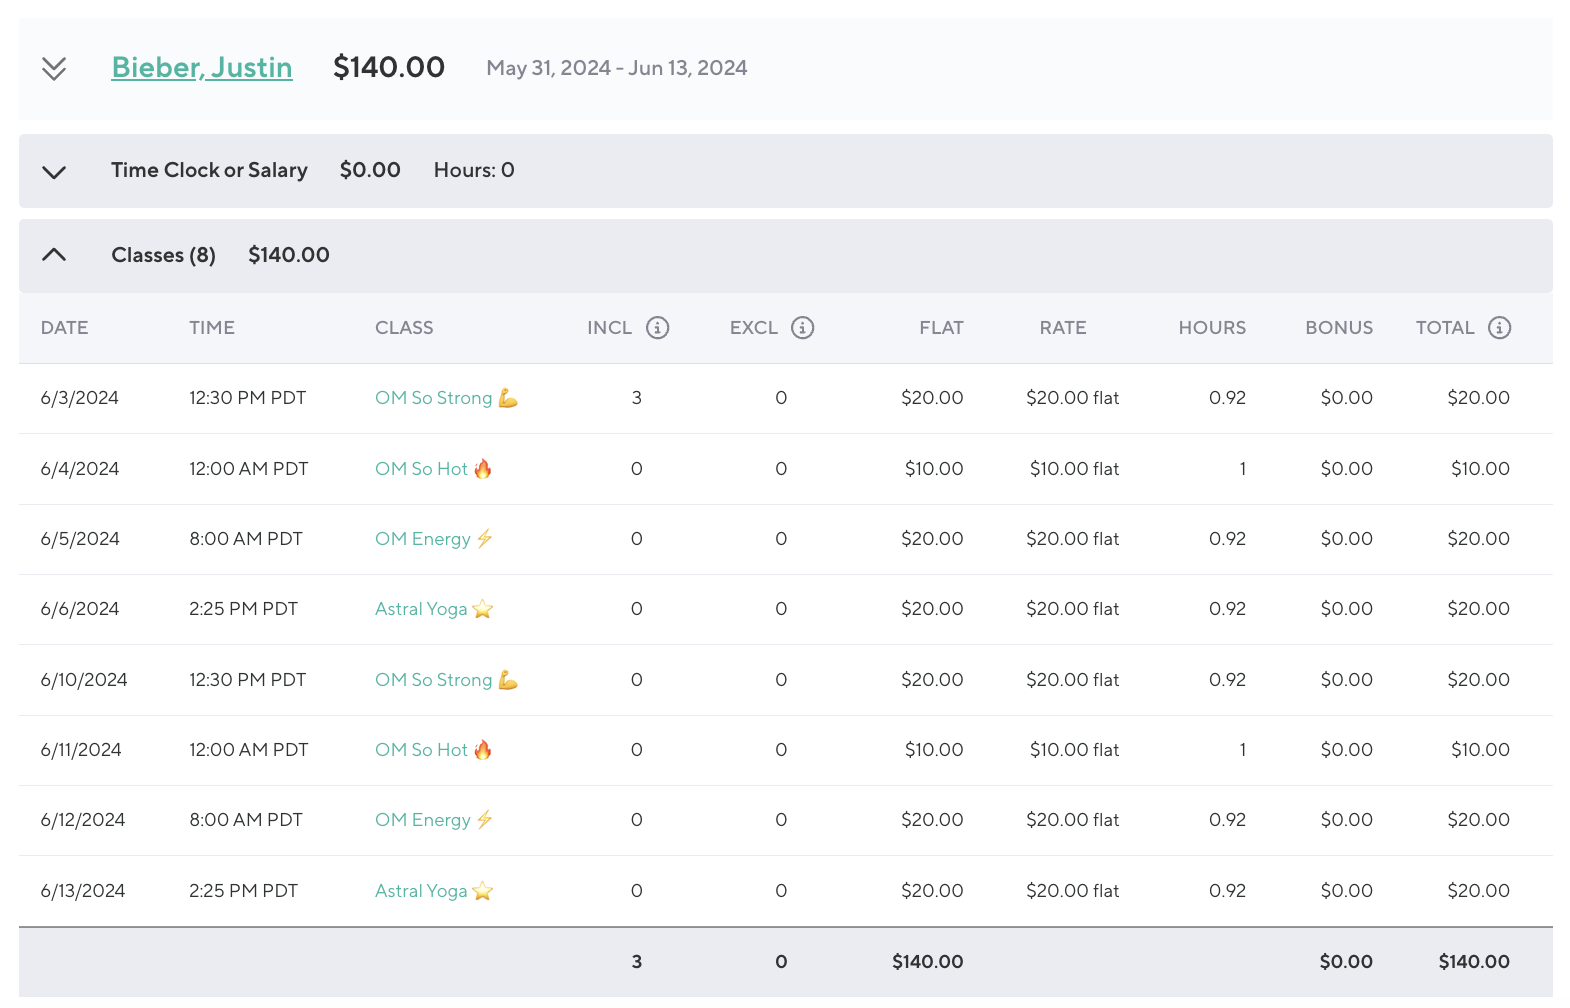Open OM So Hot class on 6/11/2024
The image size is (1570, 1008).
pyautogui.click(x=421, y=750)
